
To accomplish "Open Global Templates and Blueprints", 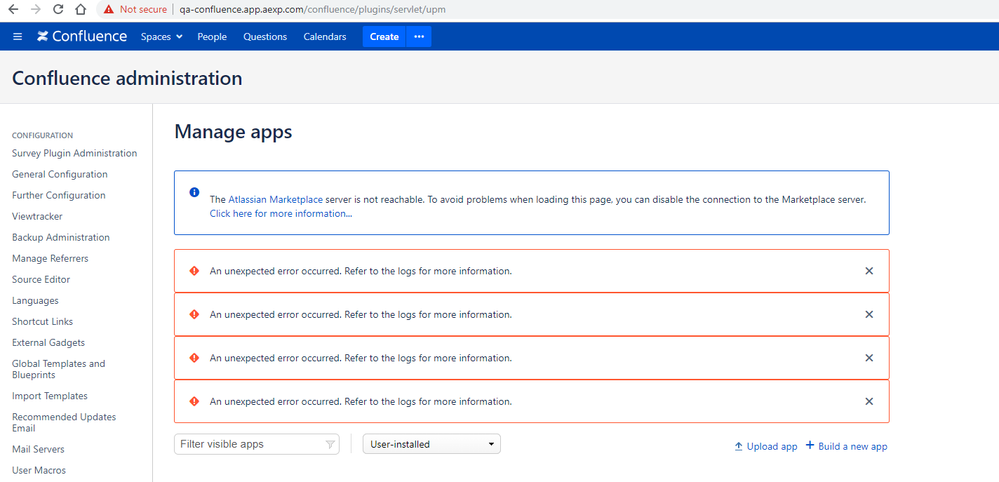I will pyautogui.click(x=59, y=369).
